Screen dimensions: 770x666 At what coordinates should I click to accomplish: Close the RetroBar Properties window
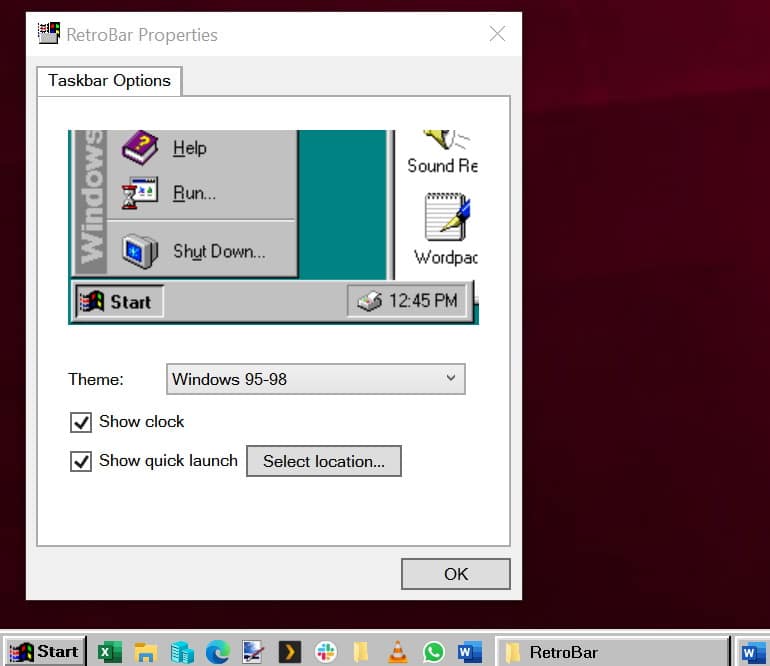pos(497,34)
